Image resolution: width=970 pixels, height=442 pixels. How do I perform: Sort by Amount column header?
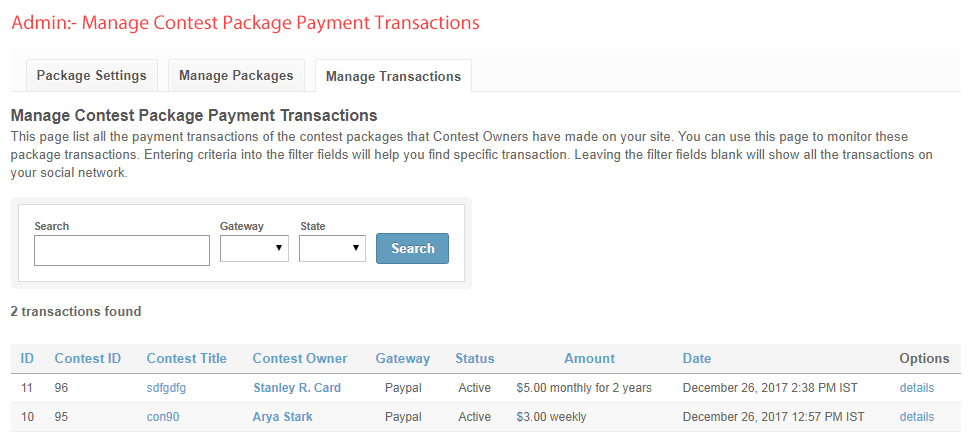coord(589,358)
